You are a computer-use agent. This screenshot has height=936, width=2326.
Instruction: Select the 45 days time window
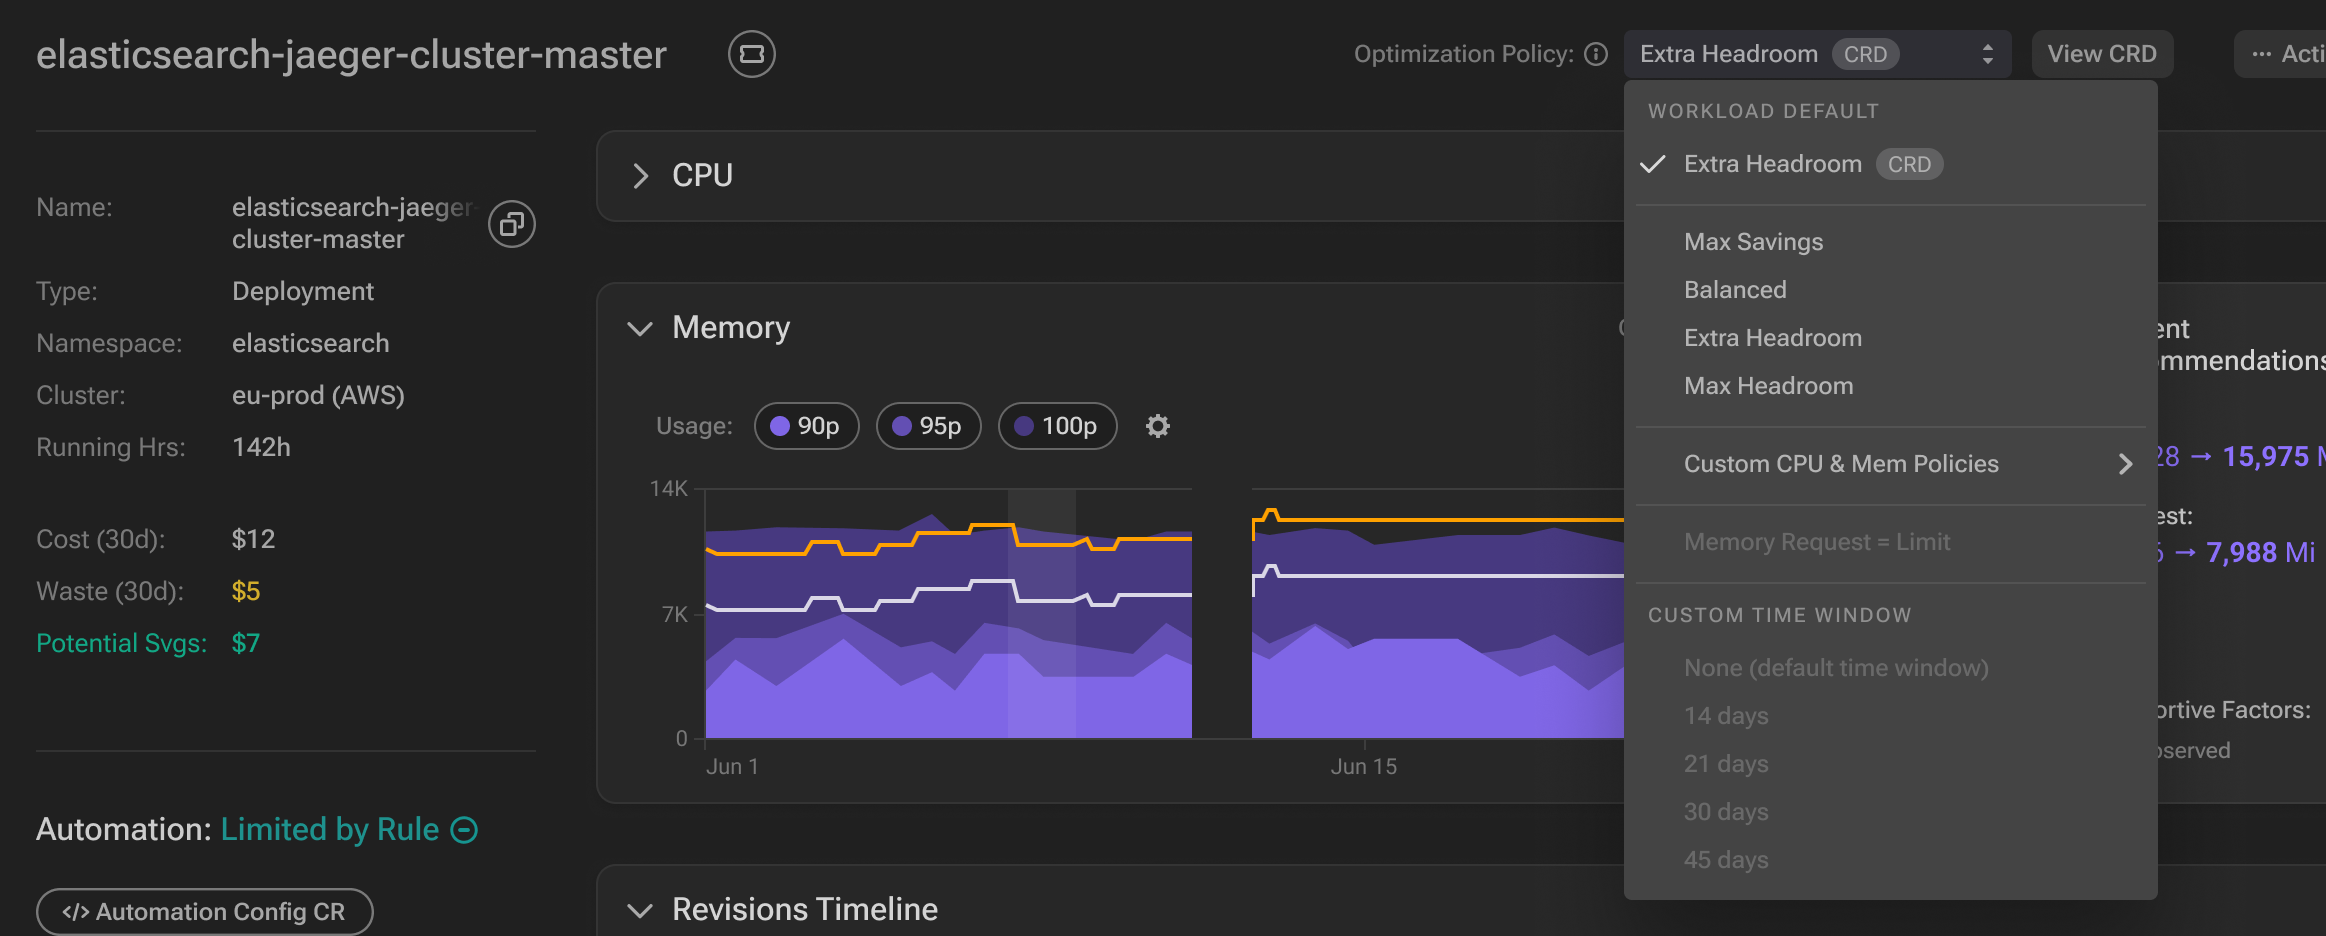coord(1891,860)
